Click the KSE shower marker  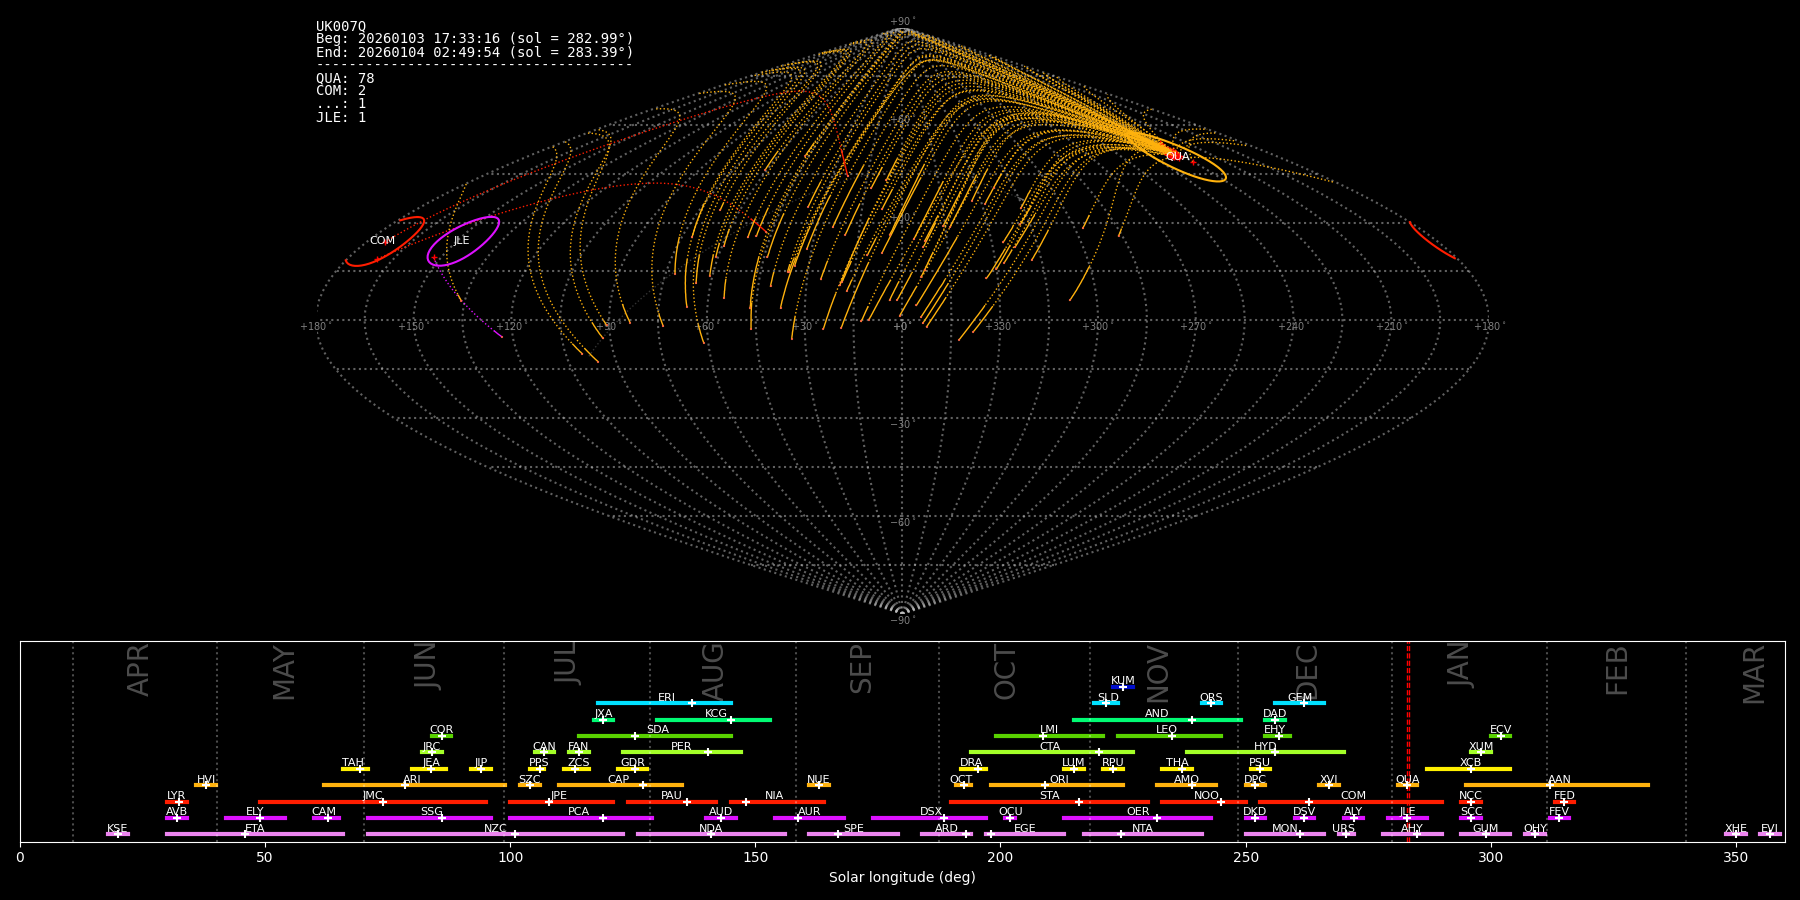117,834
